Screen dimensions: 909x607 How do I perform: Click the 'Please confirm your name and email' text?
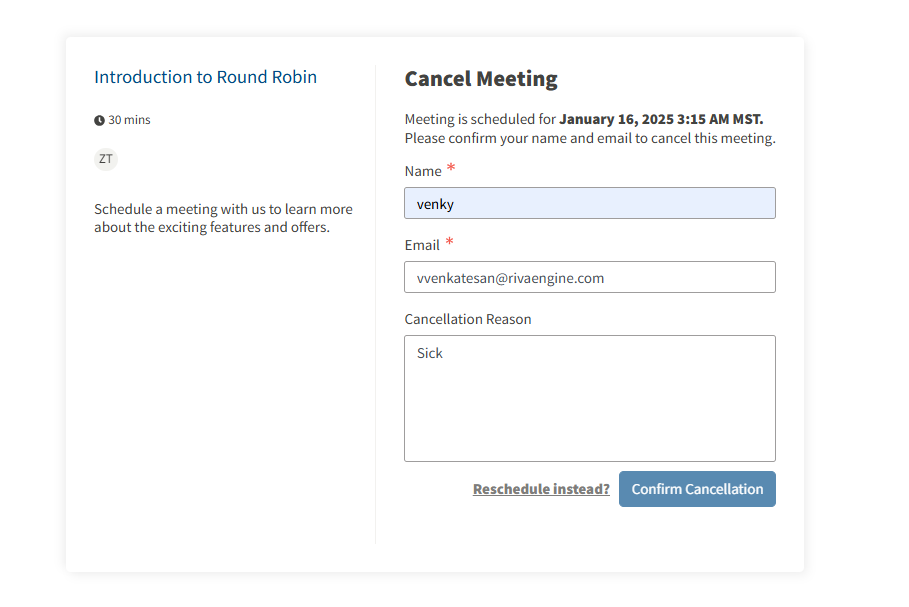point(589,138)
